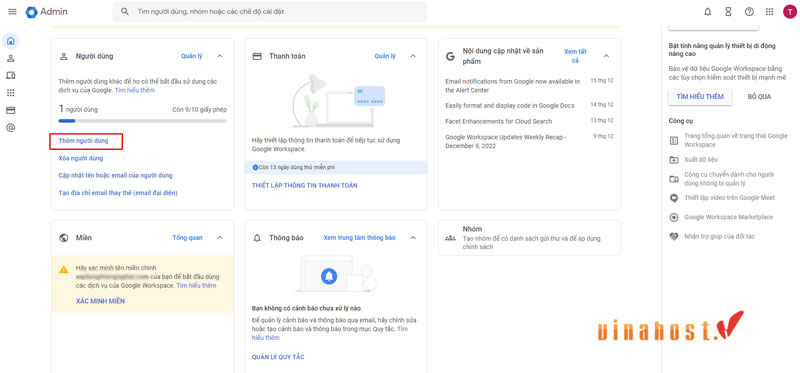The image size is (800, 373).
Task: Collapse the Người dùng card
Action: click(x=220, y=56)
